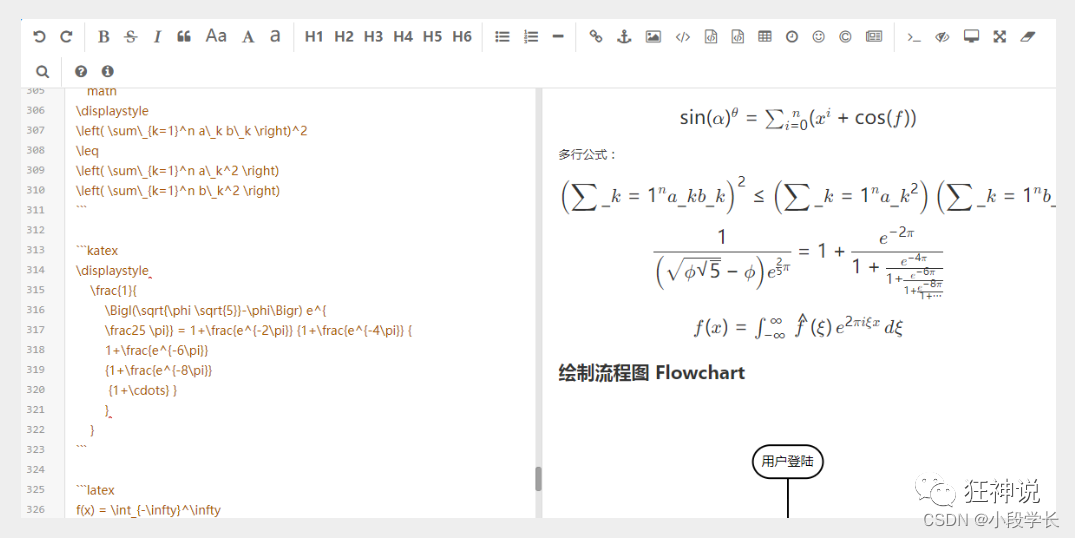Insert an H2 heading

pos(343,37)
